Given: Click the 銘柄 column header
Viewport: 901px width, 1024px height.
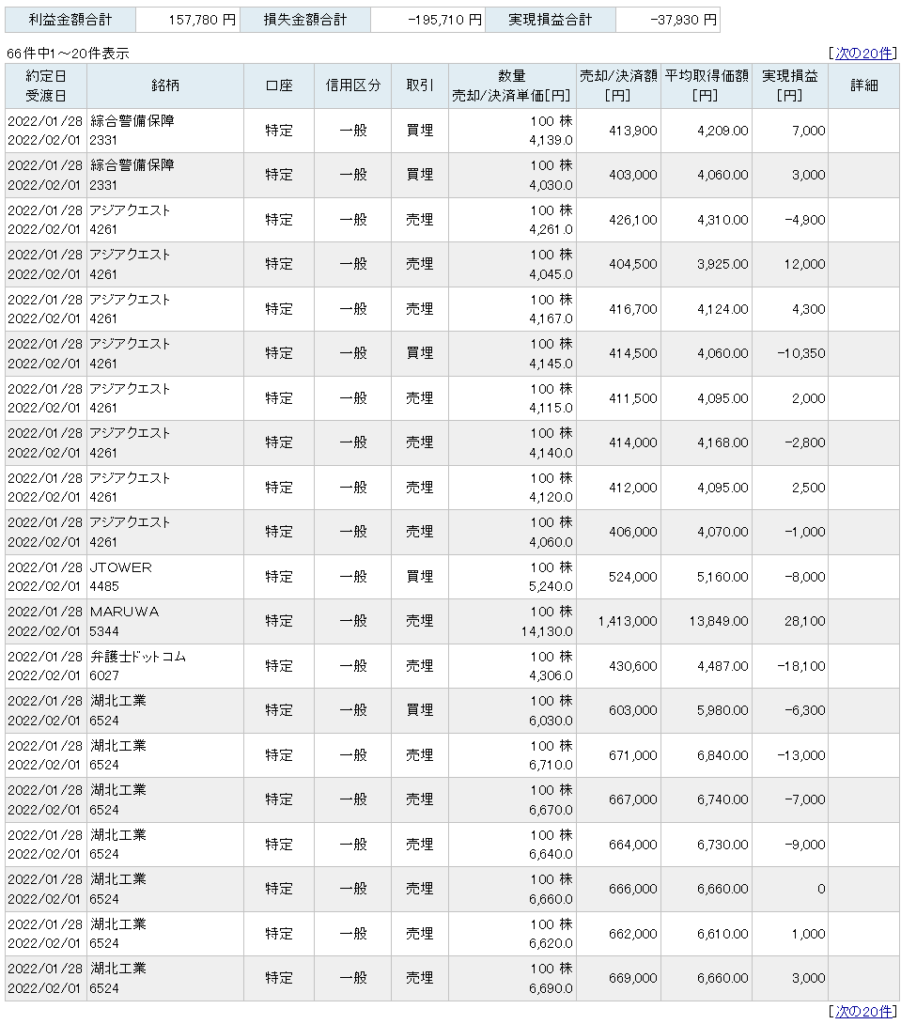Looking at the screenshot, I should click(165, 86).
